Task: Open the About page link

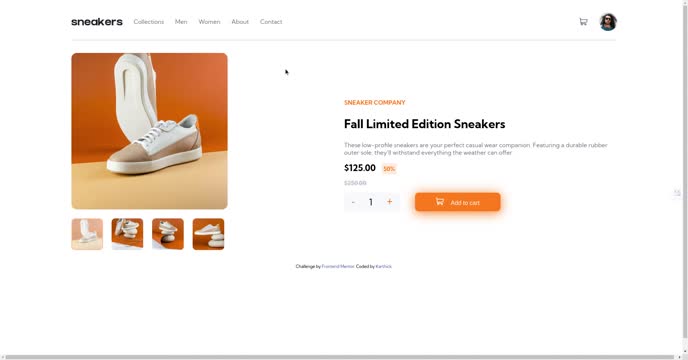Action: (240, 22)
